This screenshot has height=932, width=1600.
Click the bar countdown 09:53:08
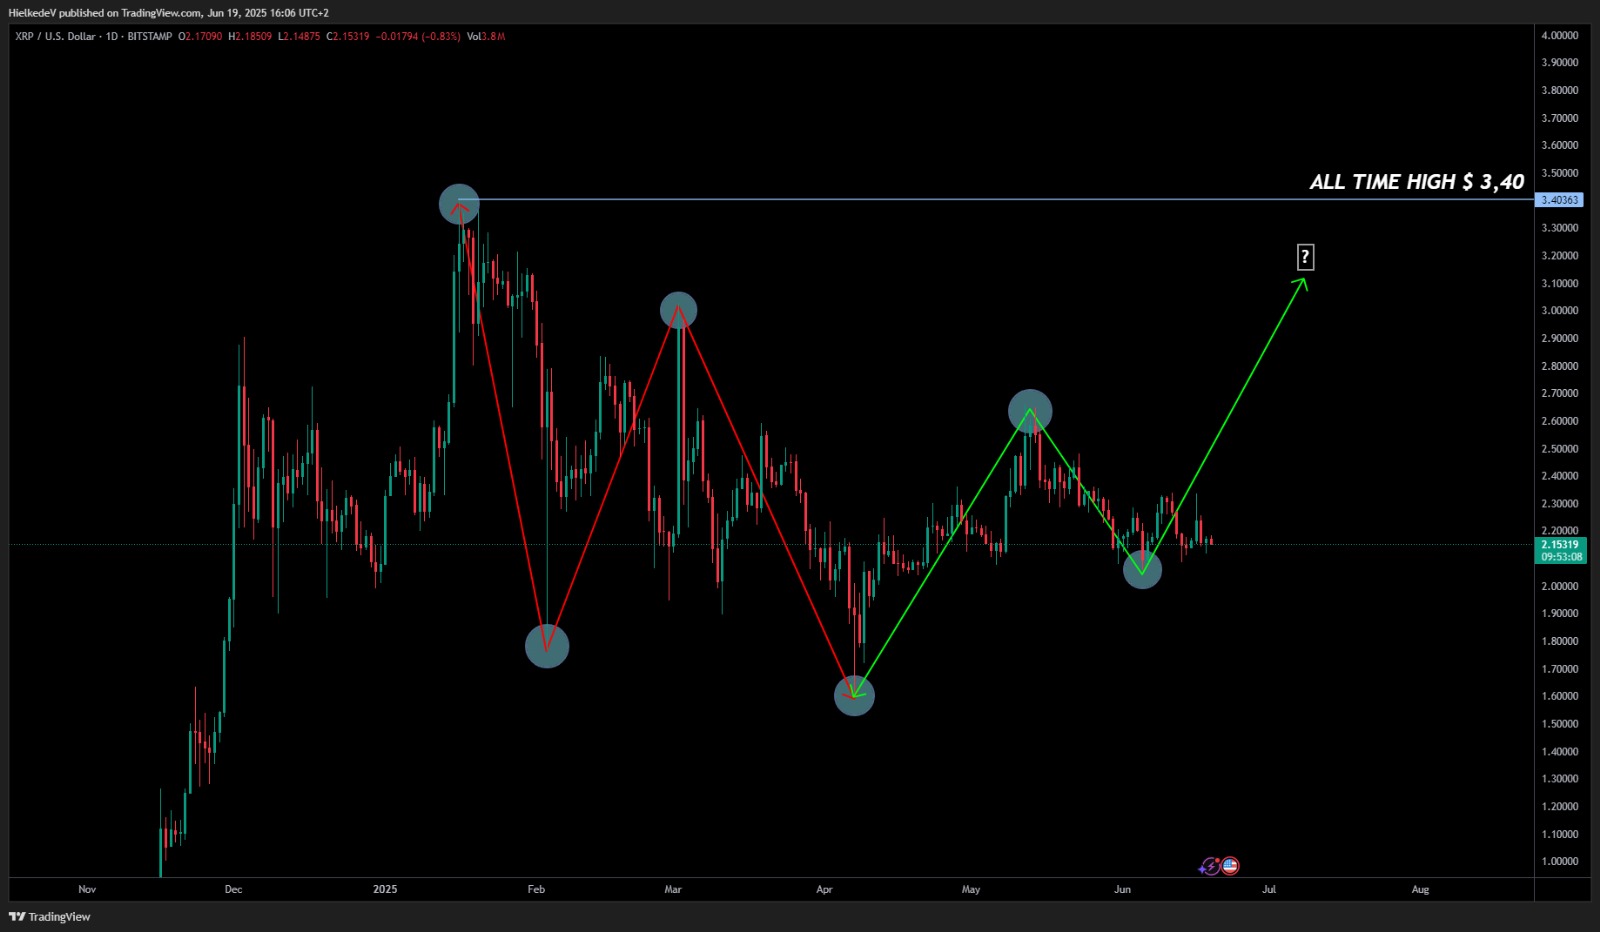click(1561, 557)
